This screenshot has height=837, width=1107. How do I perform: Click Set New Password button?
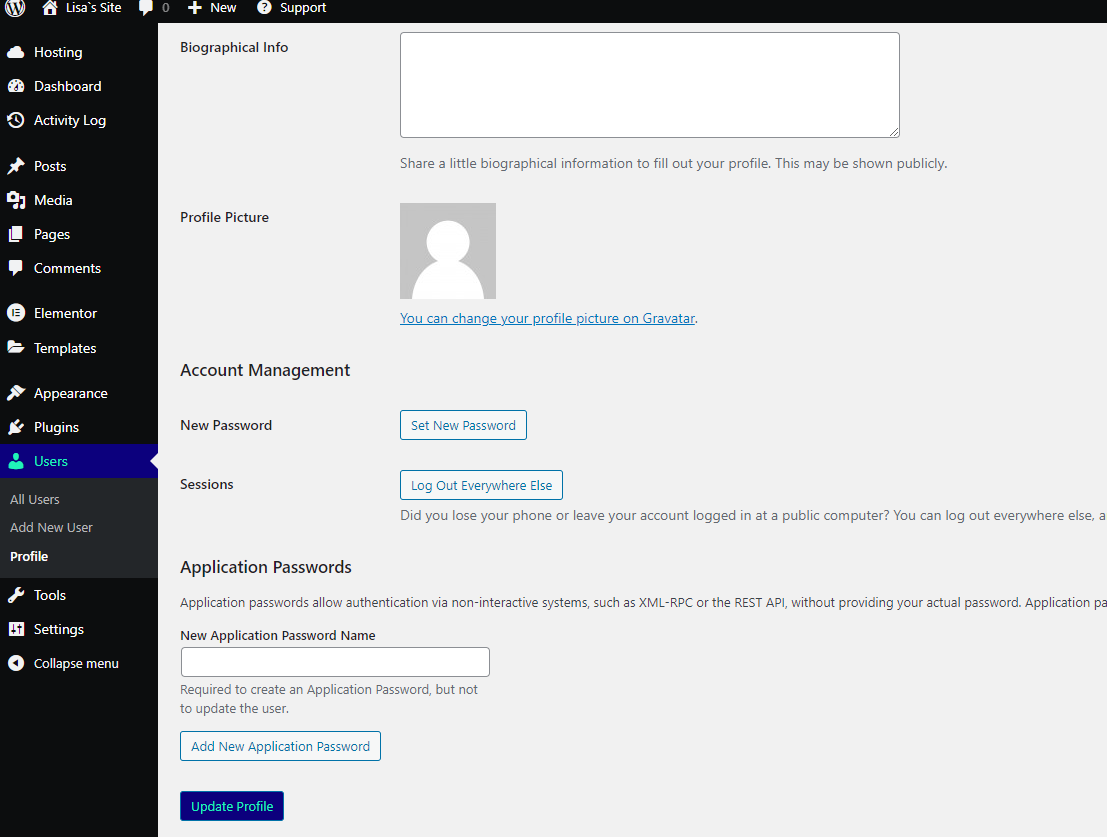pyautogui.click(x=463, y=425)
